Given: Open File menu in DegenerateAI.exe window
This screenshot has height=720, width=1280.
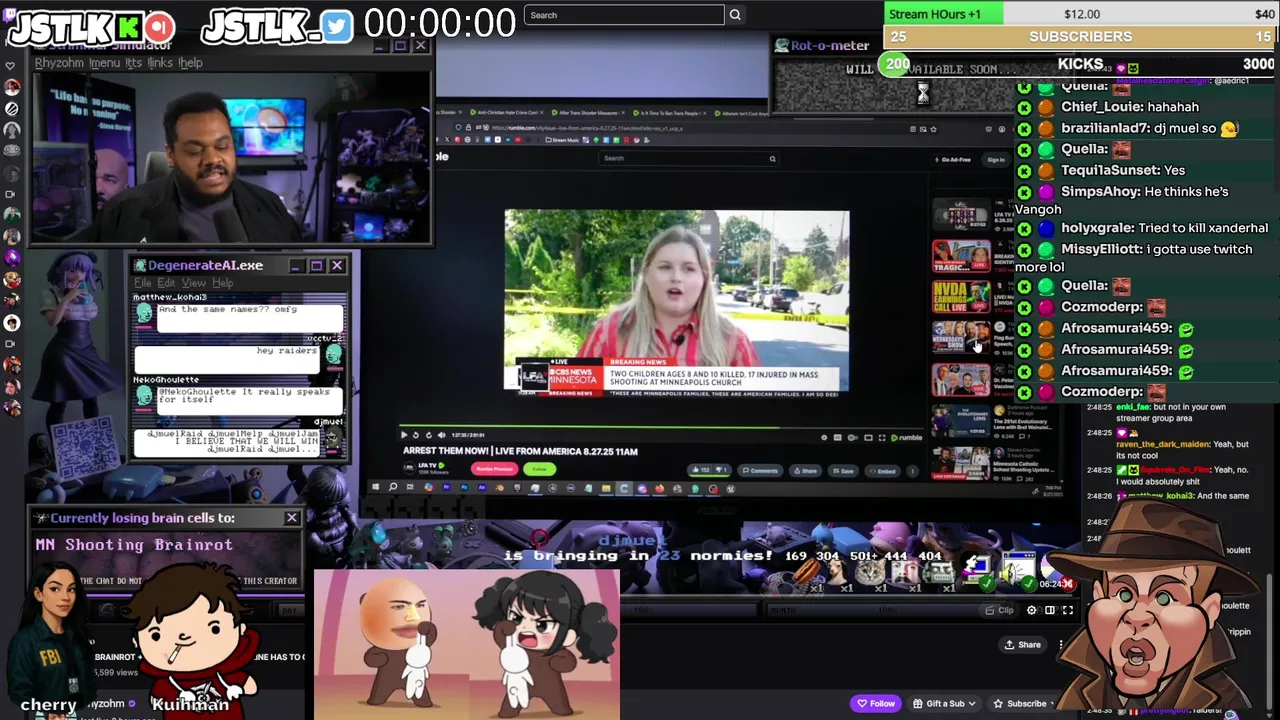Looking at the screenshot, I should pyautogui.click(x=143, y=283).
